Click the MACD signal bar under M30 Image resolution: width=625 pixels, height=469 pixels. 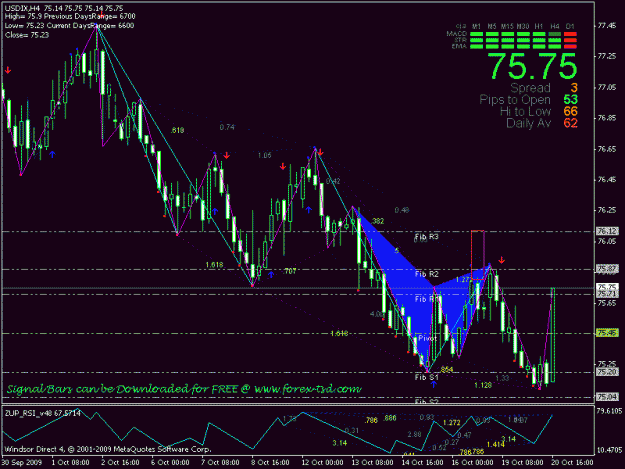523,34
